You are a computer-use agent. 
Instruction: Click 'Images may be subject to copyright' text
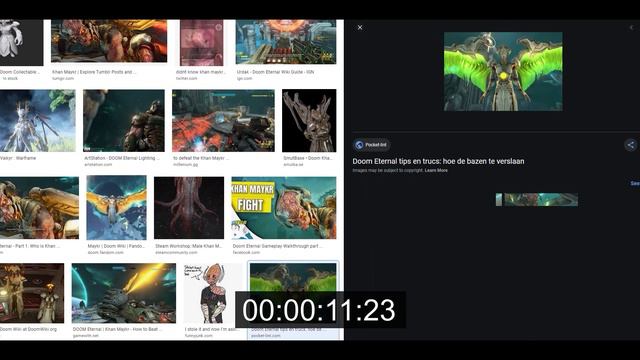(388, 170)
